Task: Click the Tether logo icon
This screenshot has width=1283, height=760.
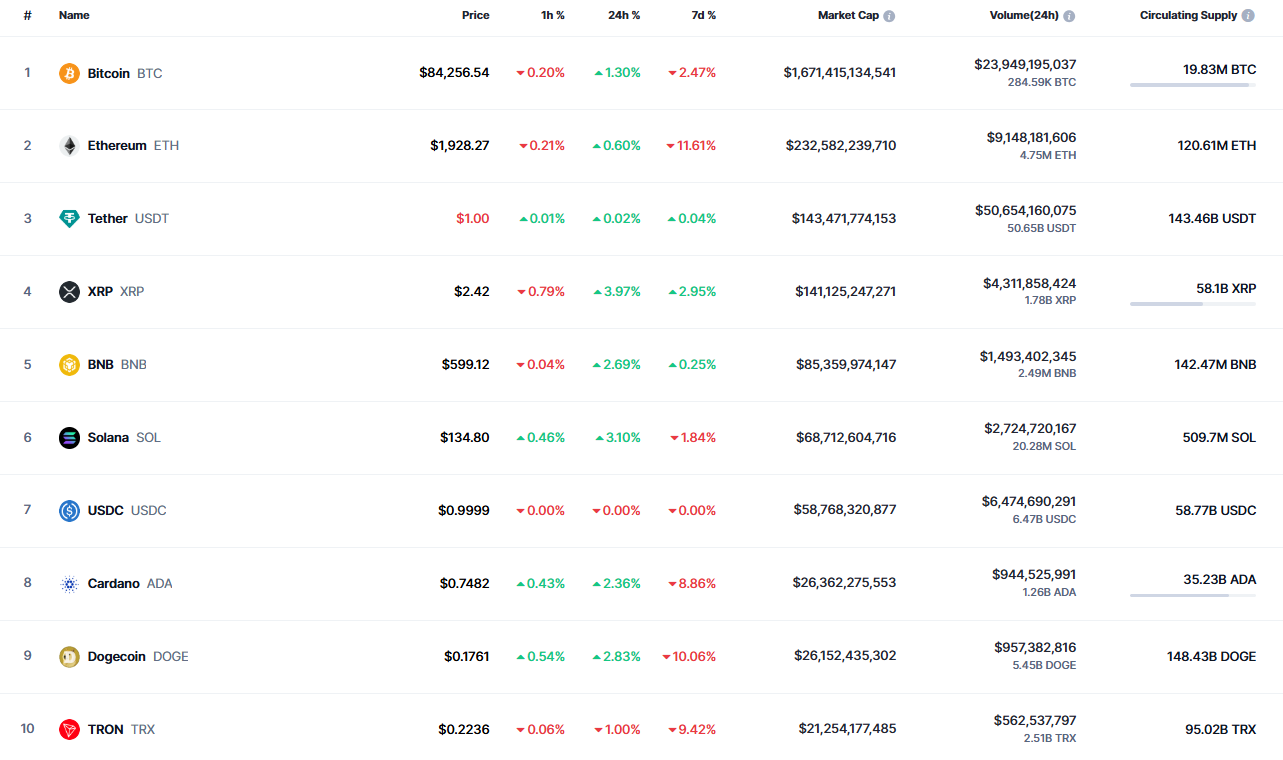Action: click(69, 219)
